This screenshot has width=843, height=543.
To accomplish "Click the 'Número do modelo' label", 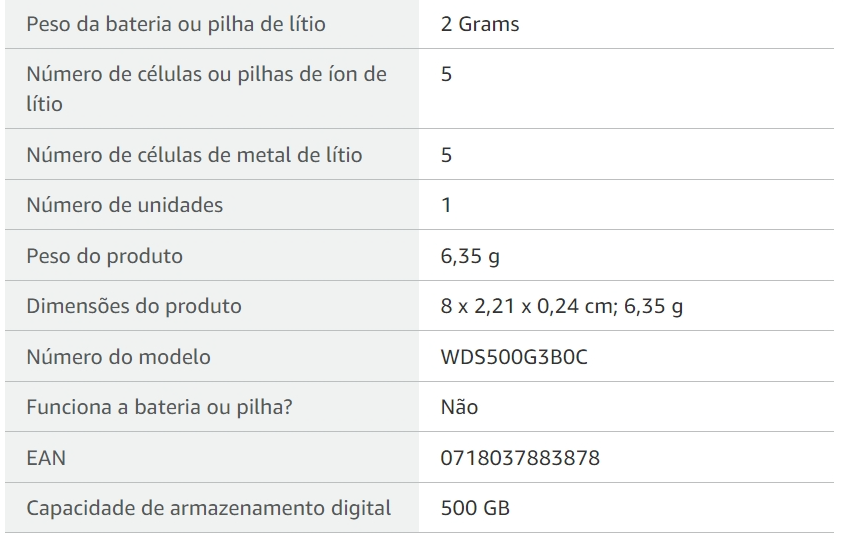I will [x=118, y=356].
